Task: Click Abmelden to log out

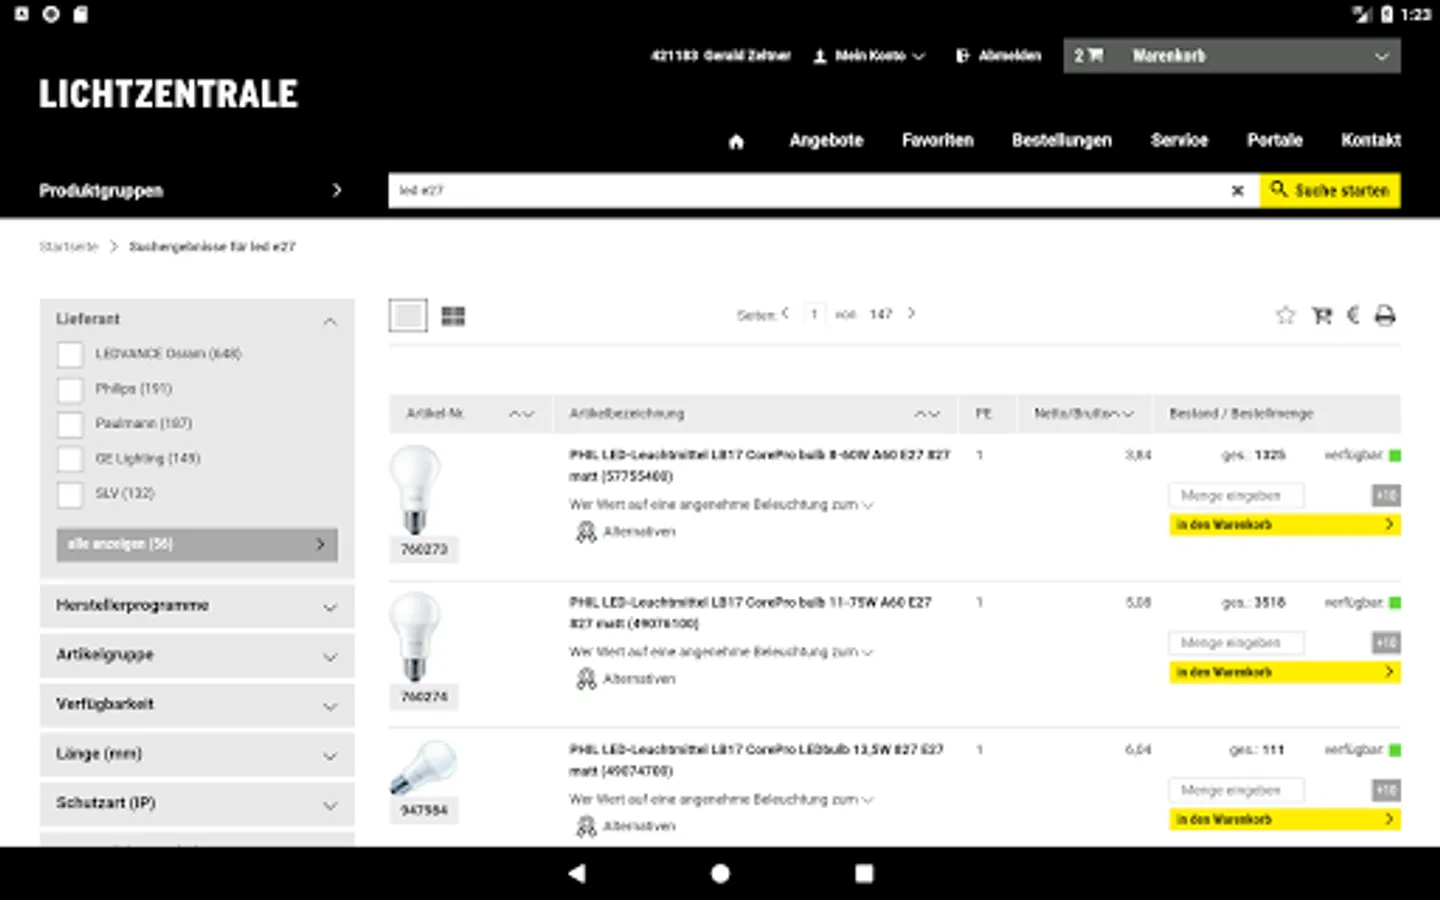Action: 999,56
